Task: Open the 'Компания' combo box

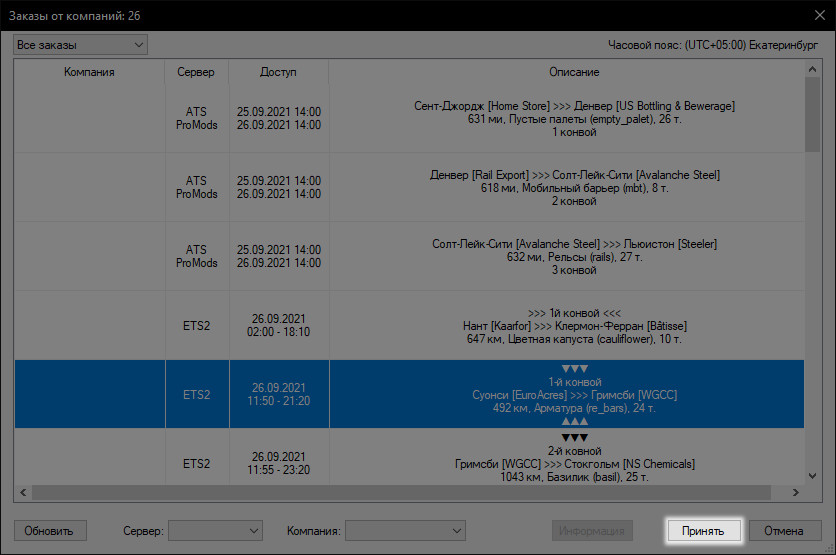Action: 405,530
